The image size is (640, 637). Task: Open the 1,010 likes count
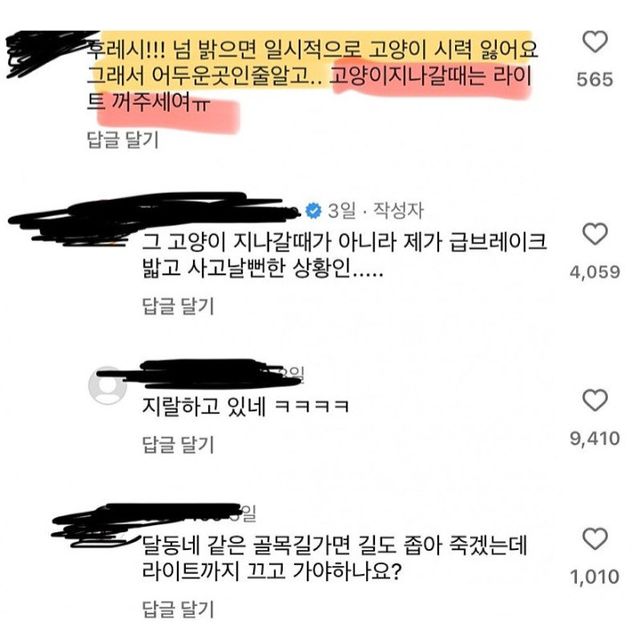595,577
